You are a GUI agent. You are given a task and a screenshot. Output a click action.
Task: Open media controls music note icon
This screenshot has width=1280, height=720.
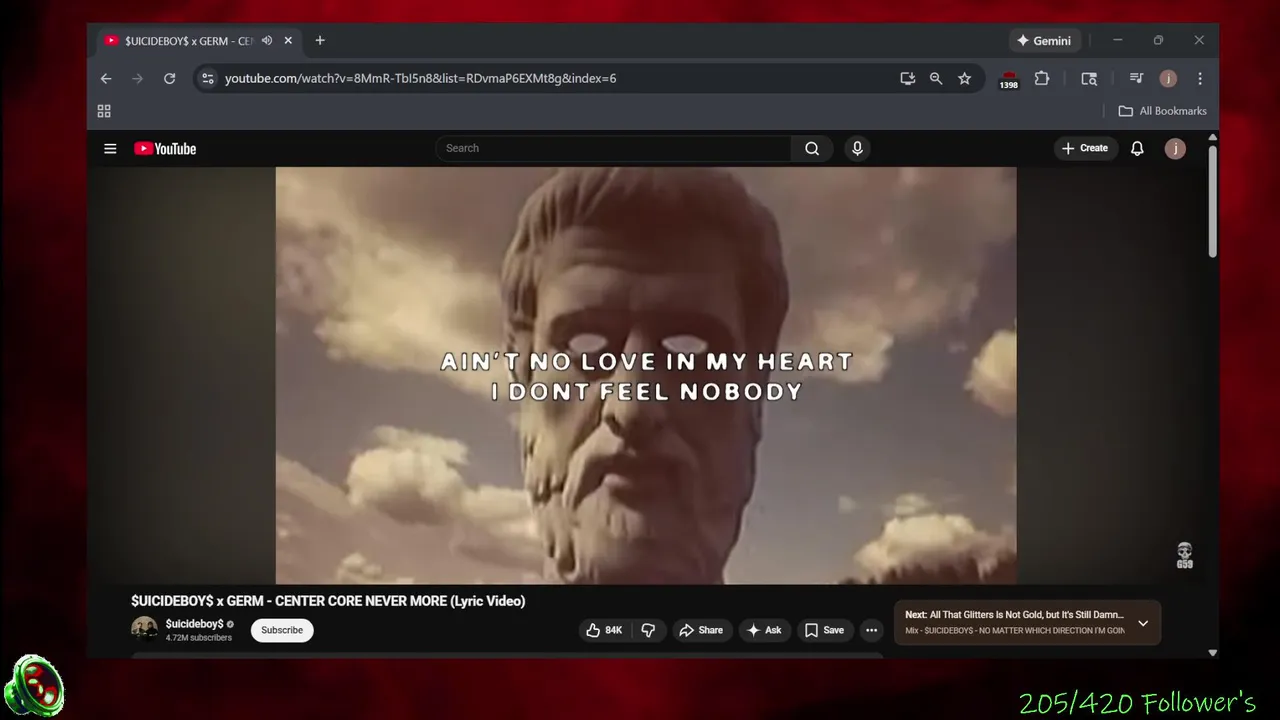coord(1136,78)
